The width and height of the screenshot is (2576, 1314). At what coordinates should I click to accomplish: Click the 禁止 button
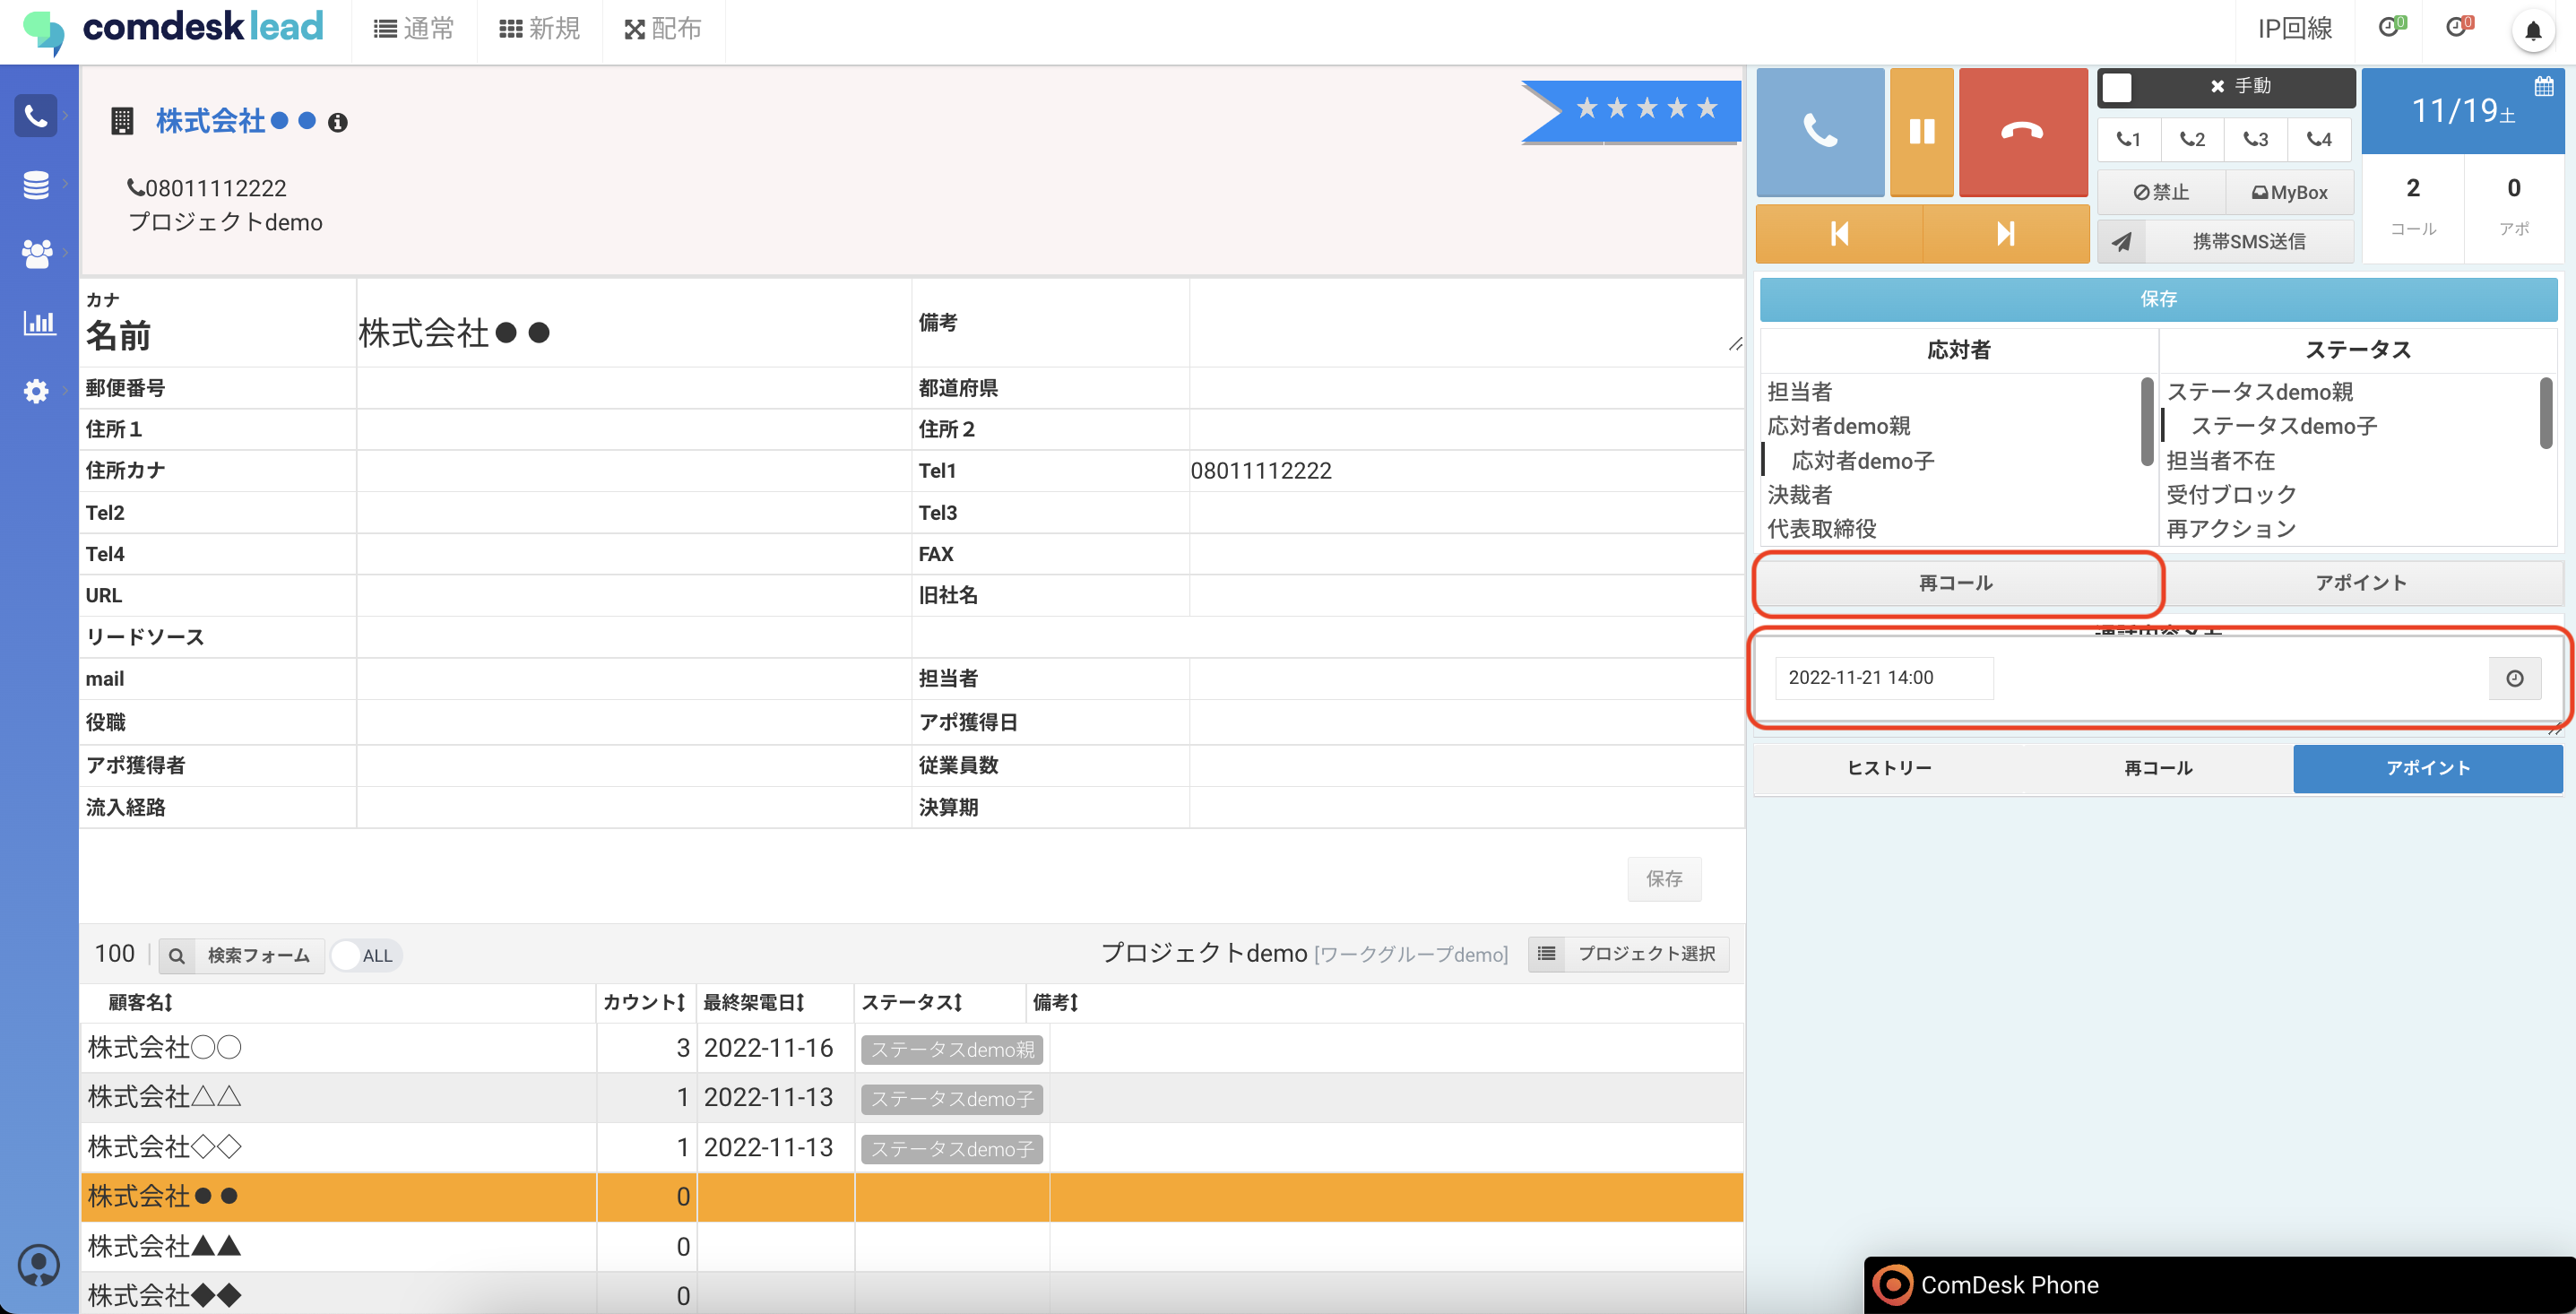tap(2161, 192)
